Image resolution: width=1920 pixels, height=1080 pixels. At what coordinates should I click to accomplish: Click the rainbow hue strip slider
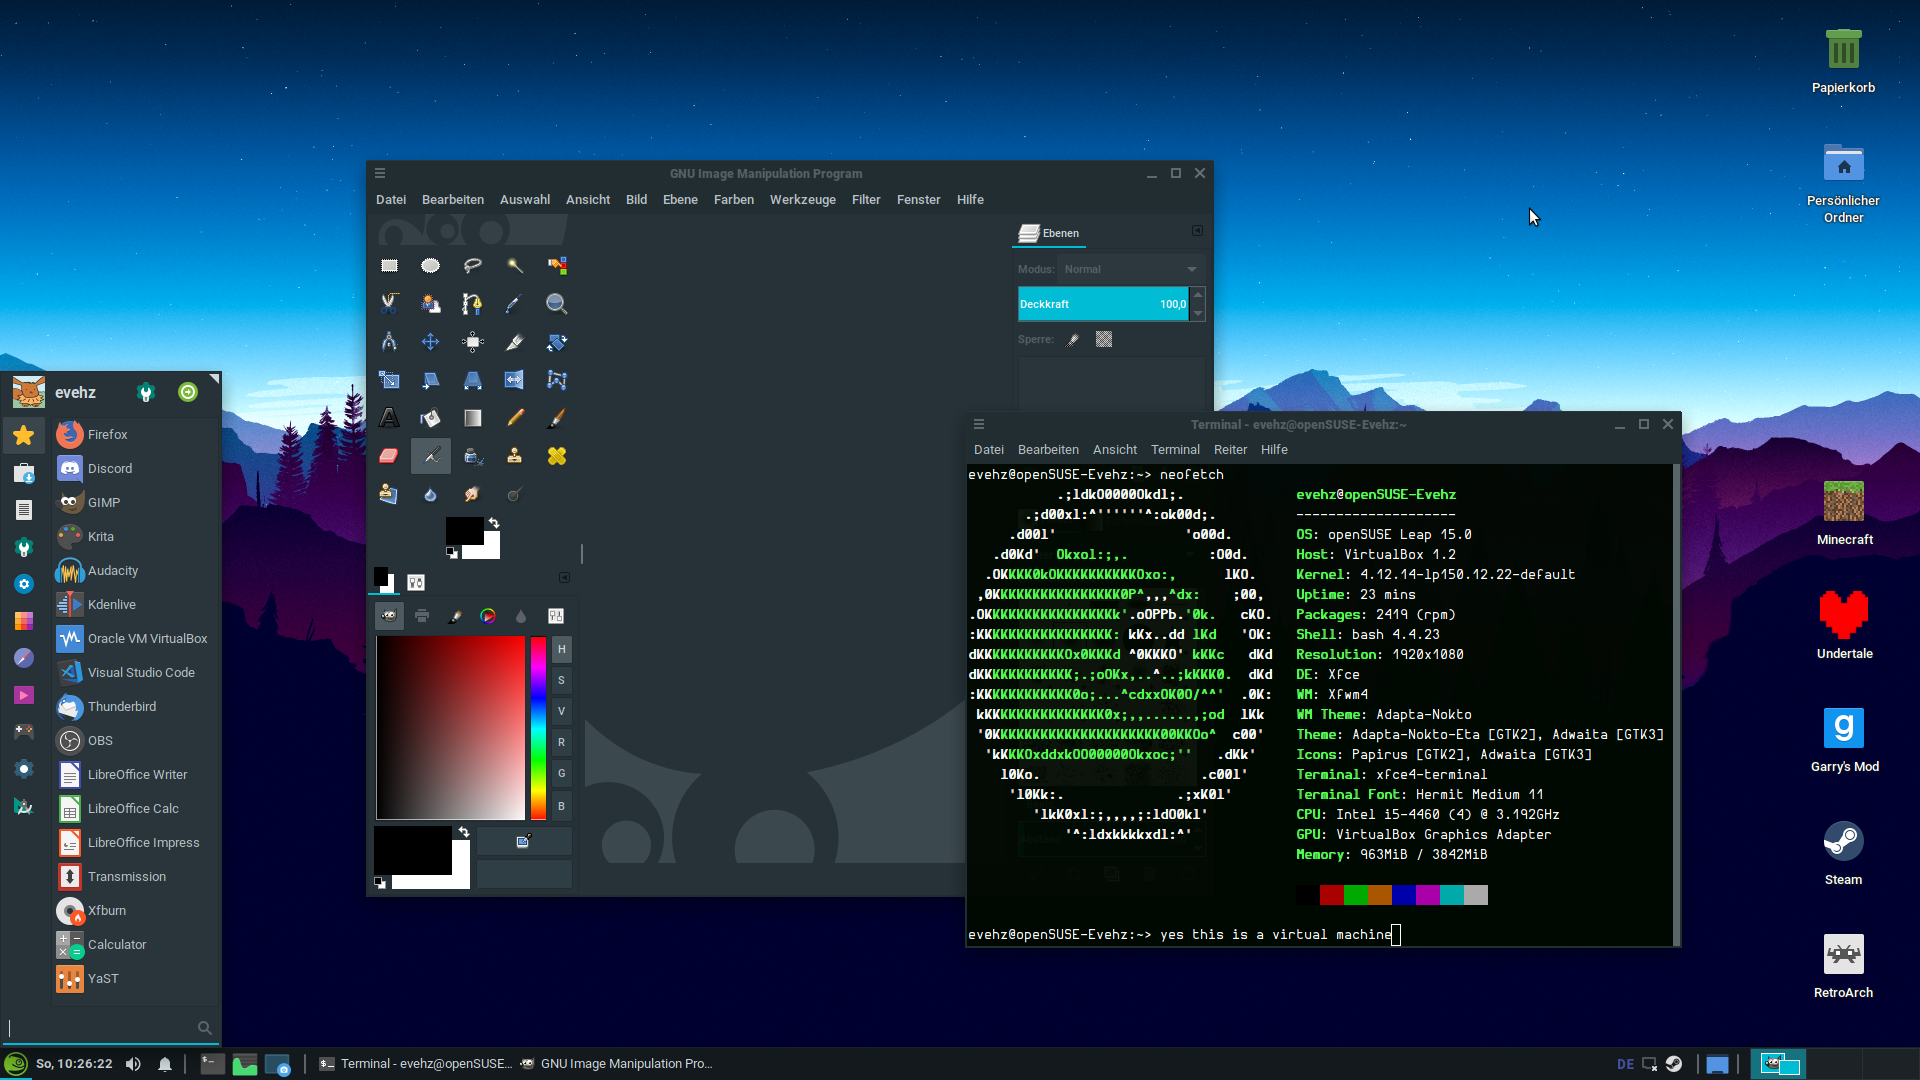pos(538,728)
